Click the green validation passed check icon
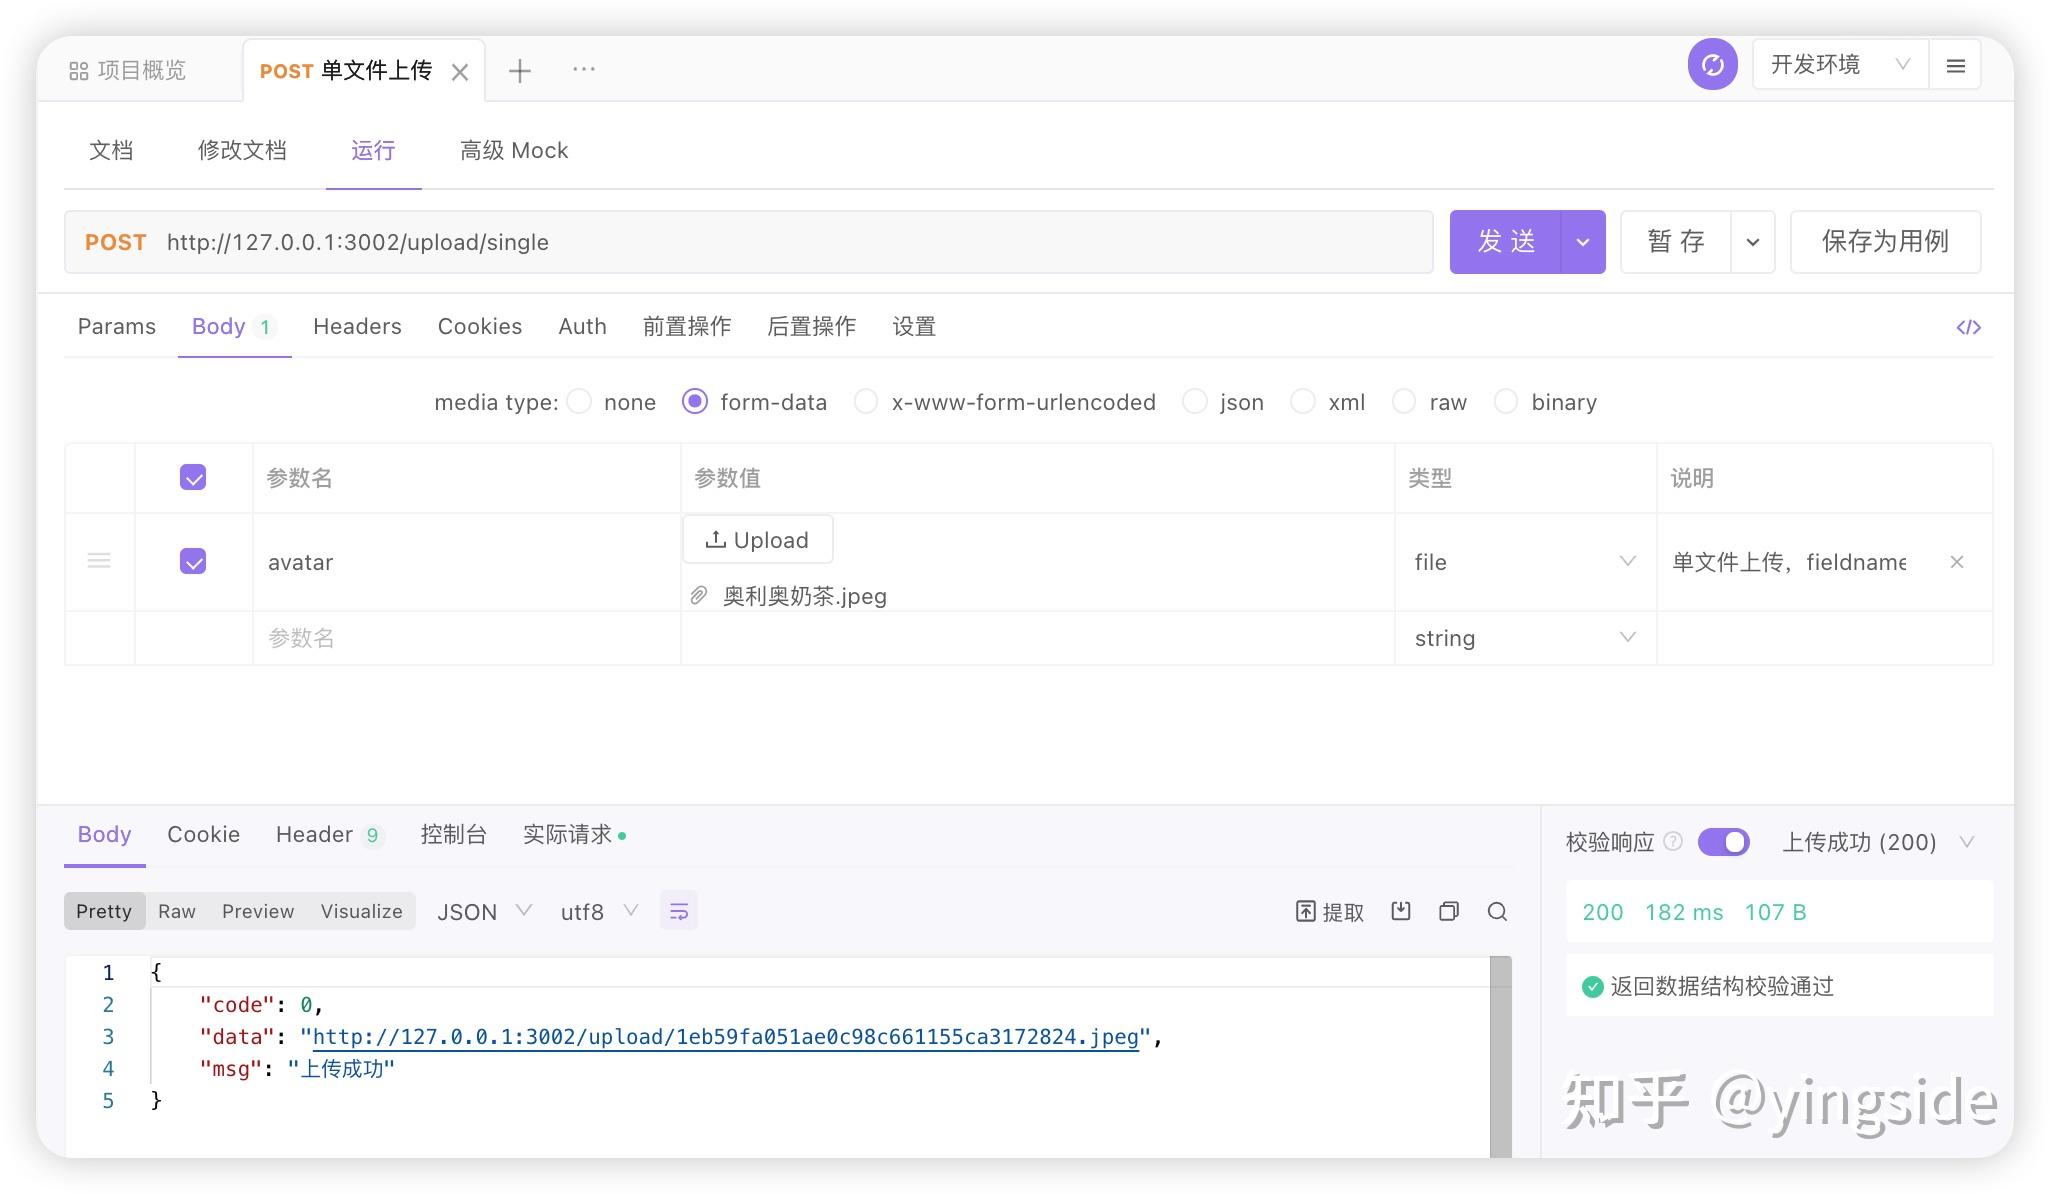 [x=1592, y=987]
